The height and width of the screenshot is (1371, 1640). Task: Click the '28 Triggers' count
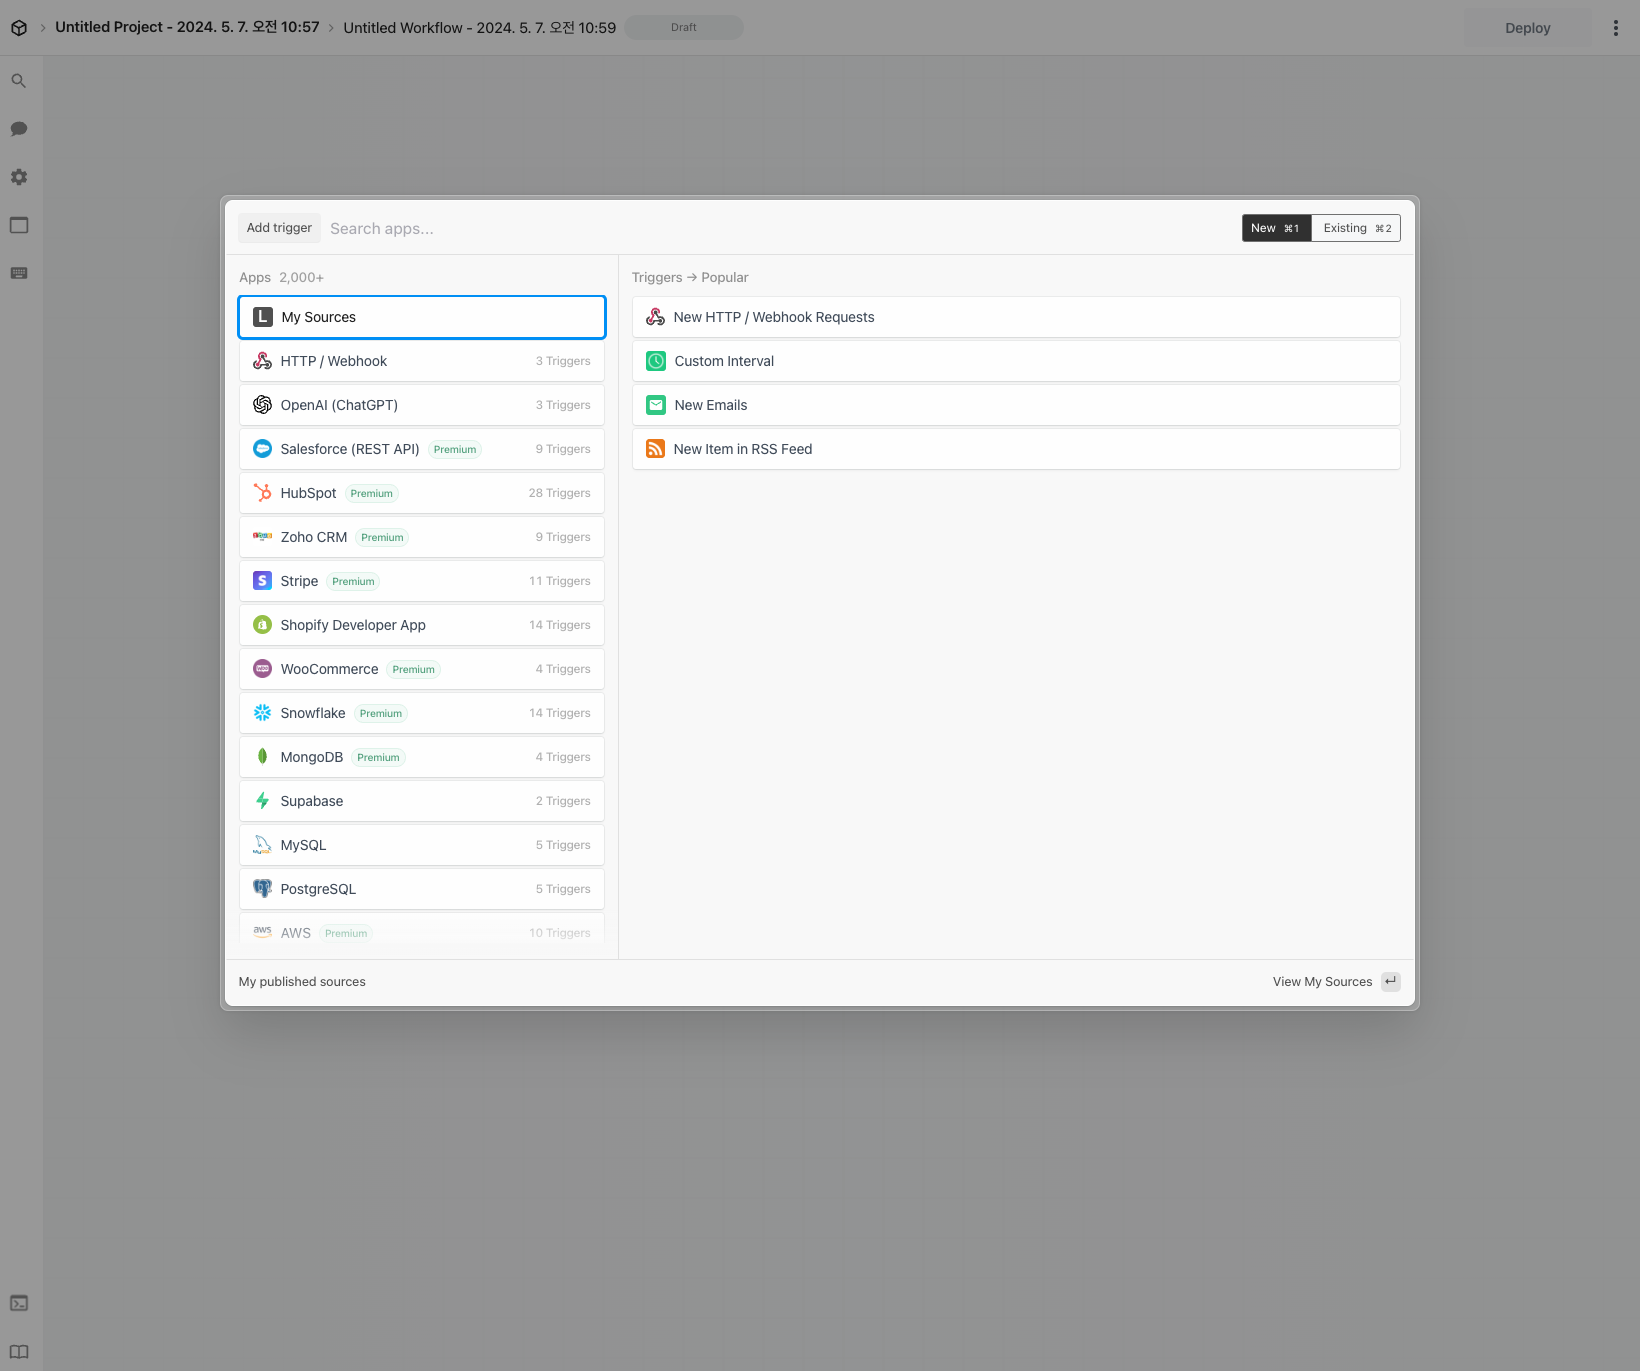(560, 493)
